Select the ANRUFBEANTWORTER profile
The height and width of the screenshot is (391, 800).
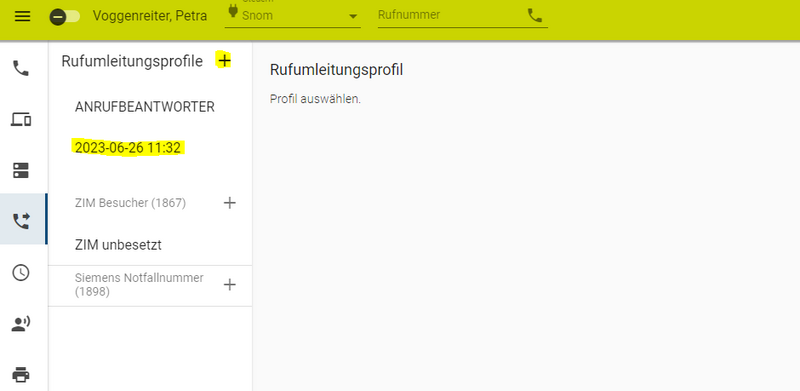[x=145, y=107]
